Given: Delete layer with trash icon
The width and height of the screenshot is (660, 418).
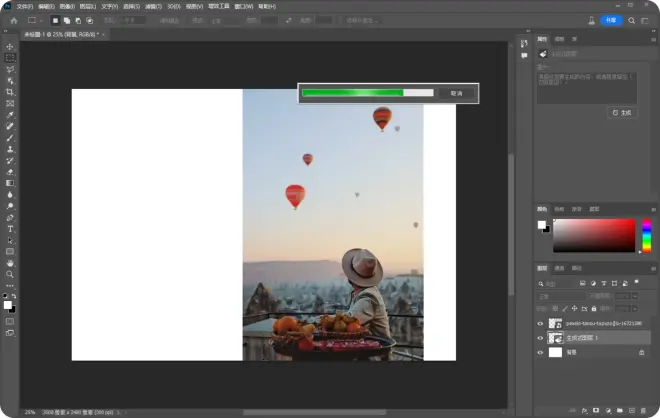Looking at the screenshot, I should [643, 410].
